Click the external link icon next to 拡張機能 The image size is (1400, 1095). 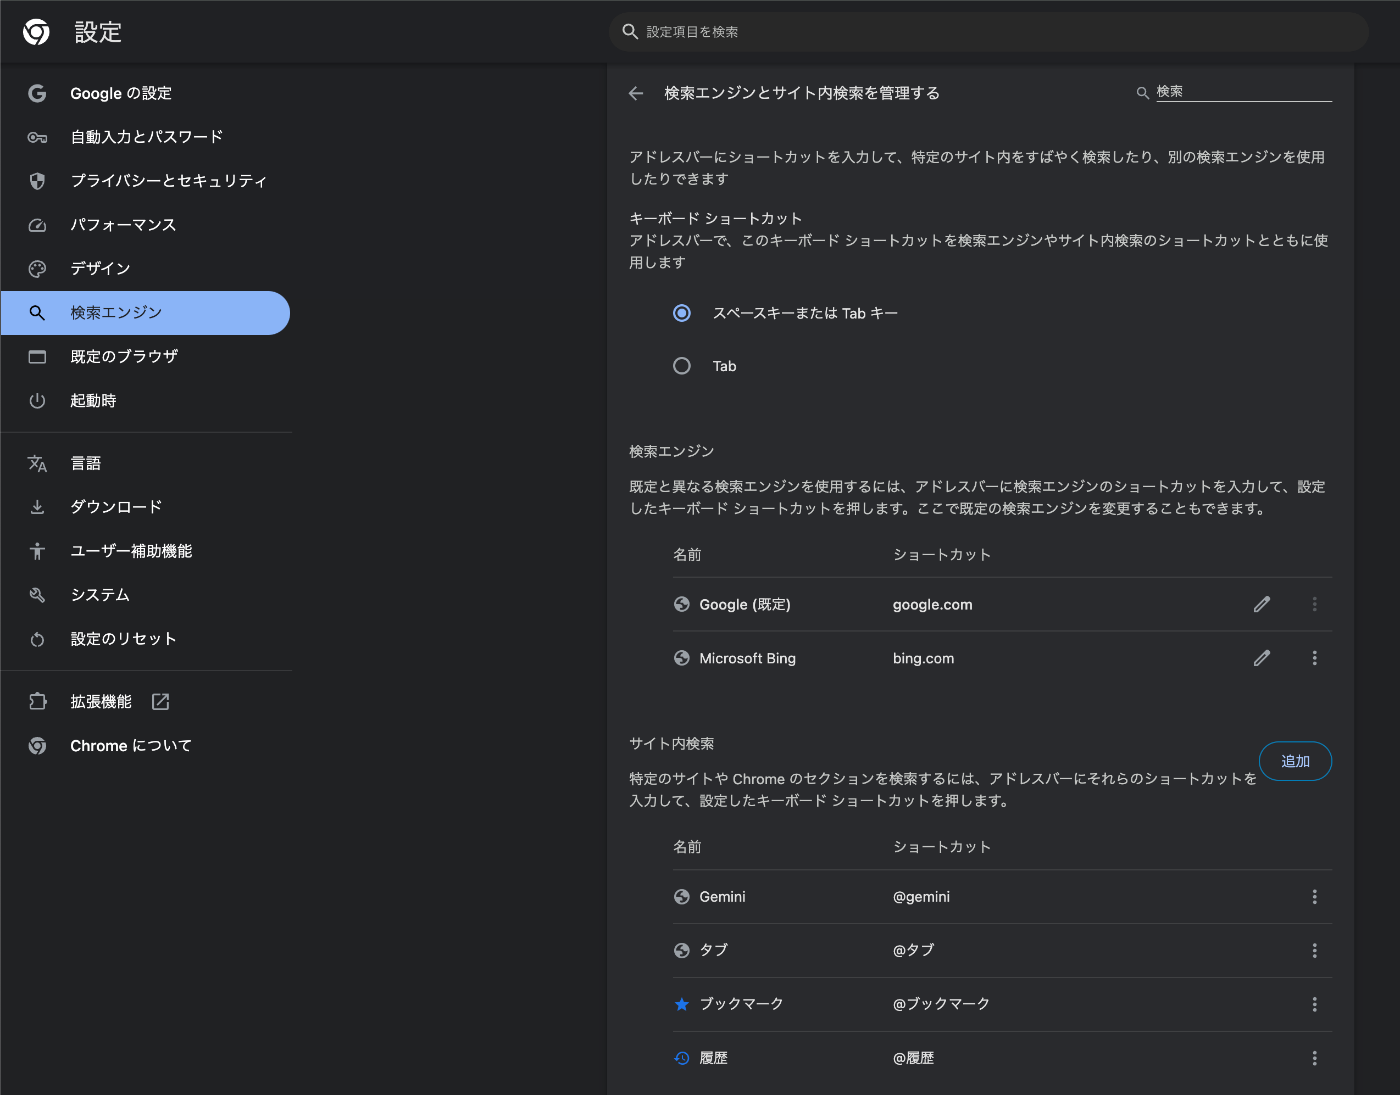click(x=160, y=702)
